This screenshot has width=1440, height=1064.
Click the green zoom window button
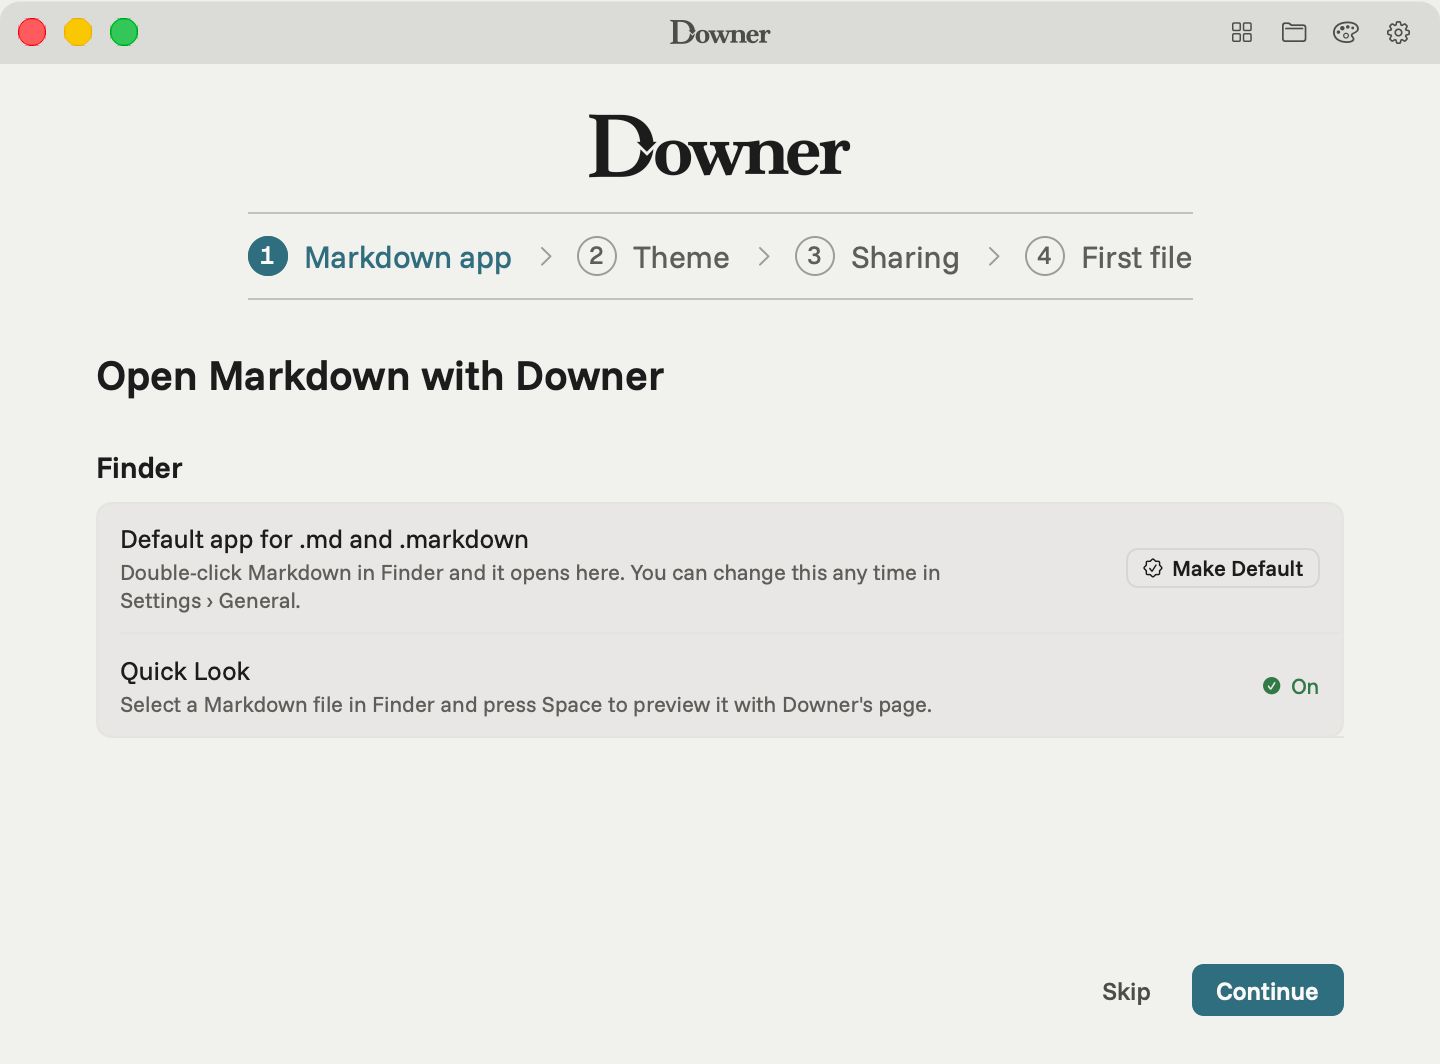(124, 32)
